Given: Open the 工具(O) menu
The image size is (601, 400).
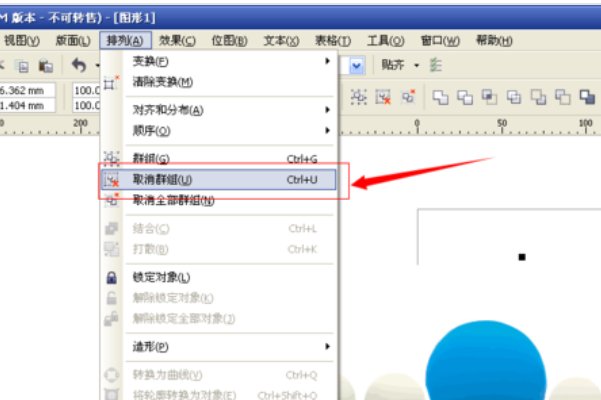Looking at the screenshot, I should click(386, 40).
